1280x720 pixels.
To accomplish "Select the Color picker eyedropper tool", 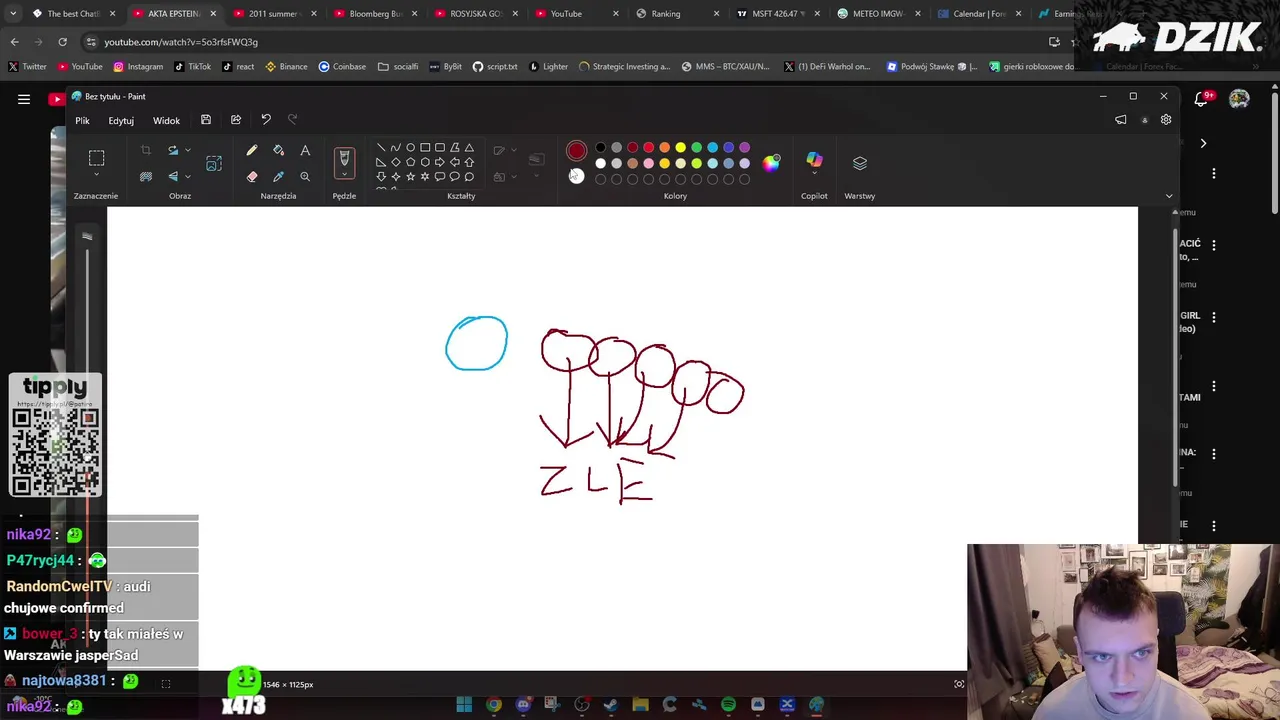I will (x=279, y=176).
